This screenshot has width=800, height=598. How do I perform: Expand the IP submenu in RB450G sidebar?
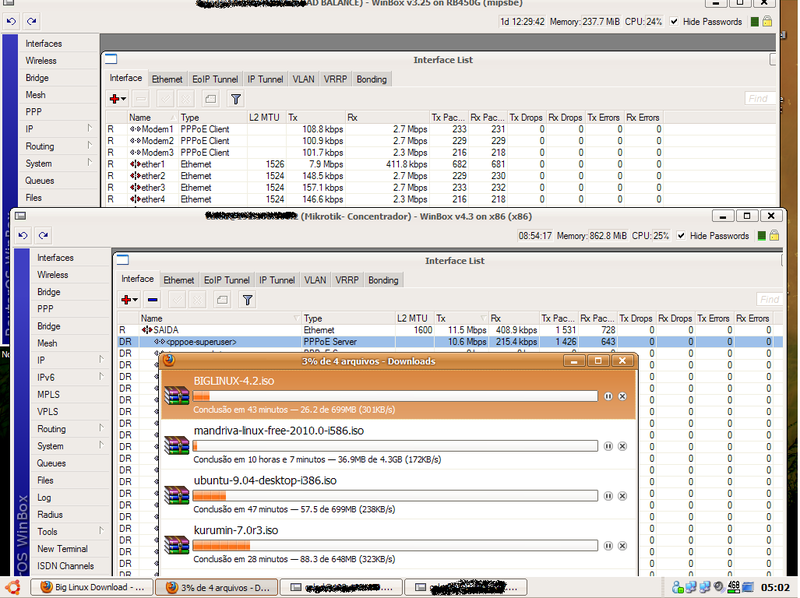(x=89, y=129)
